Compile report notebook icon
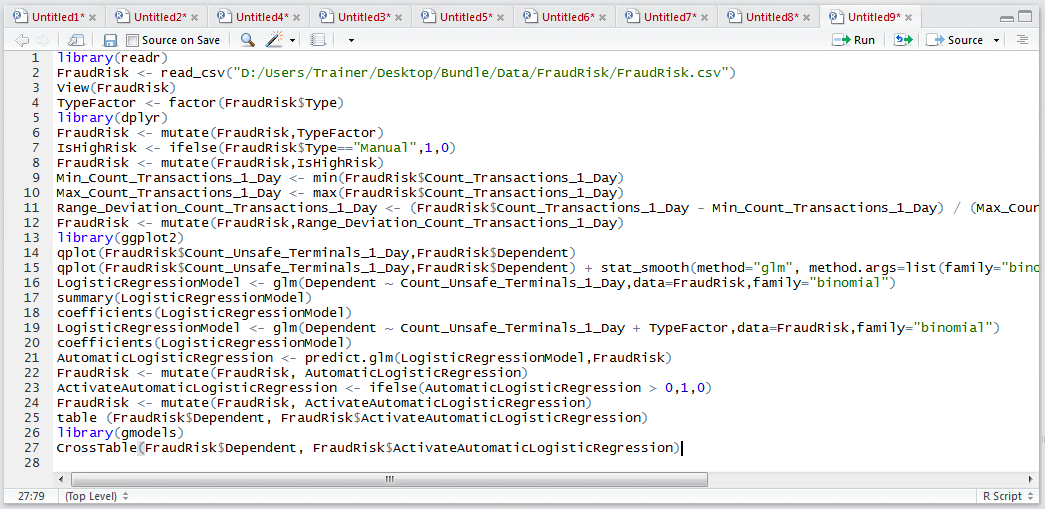Viewport: 1045px width, 509px height. tap(318, 40)
